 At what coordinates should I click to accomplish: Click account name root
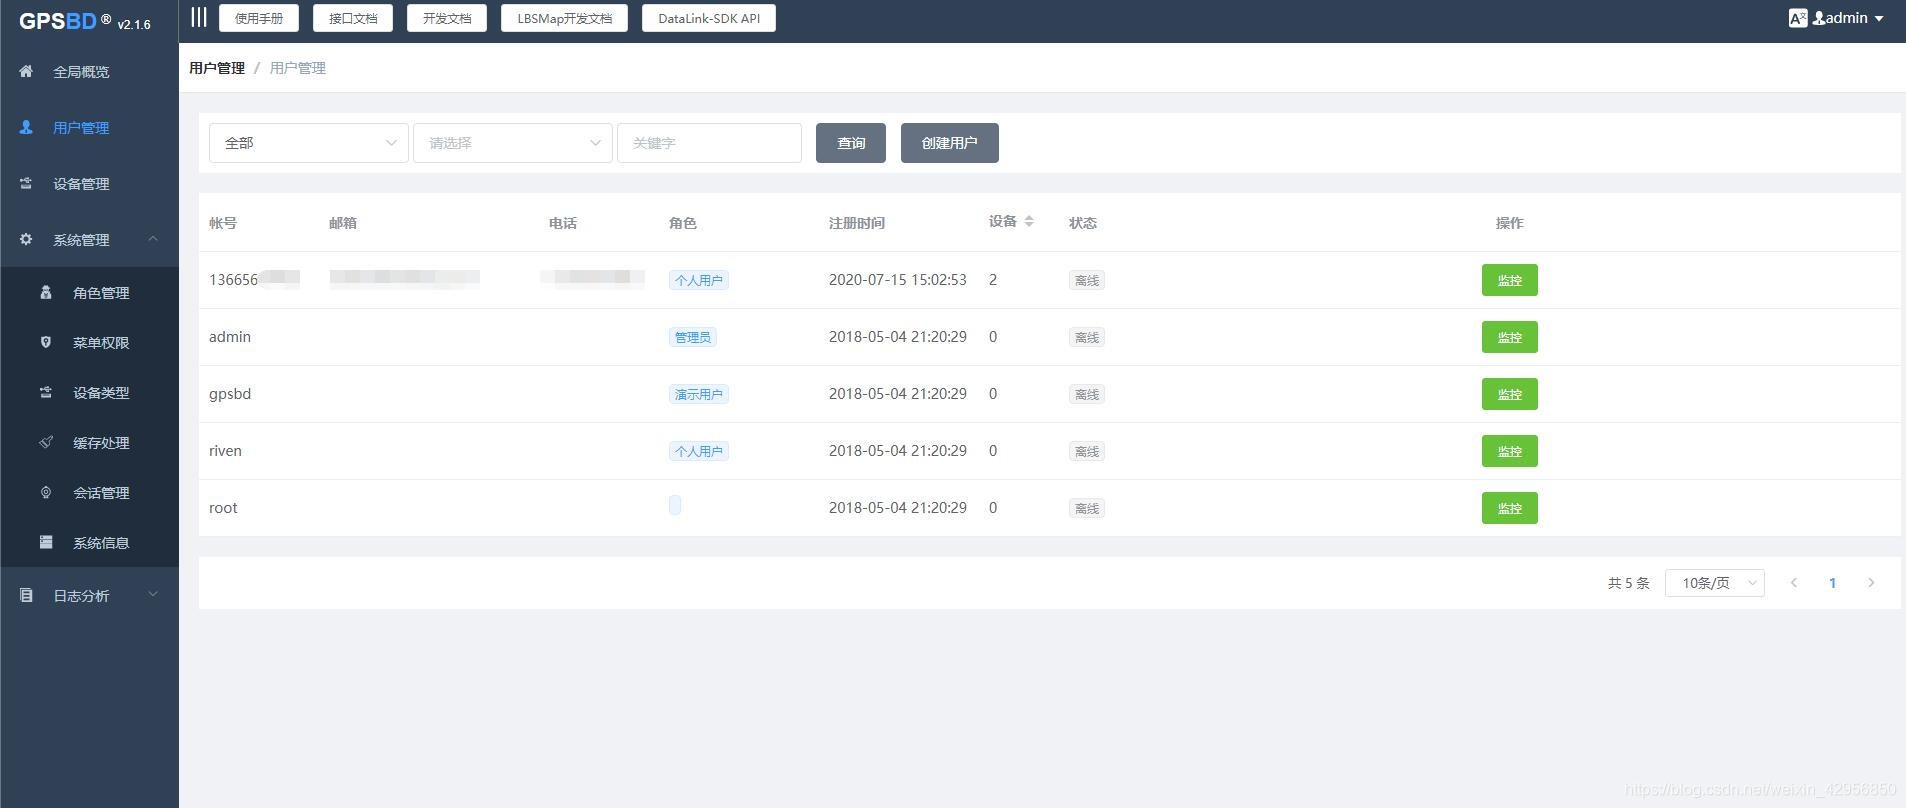click(x=223, y=508)
